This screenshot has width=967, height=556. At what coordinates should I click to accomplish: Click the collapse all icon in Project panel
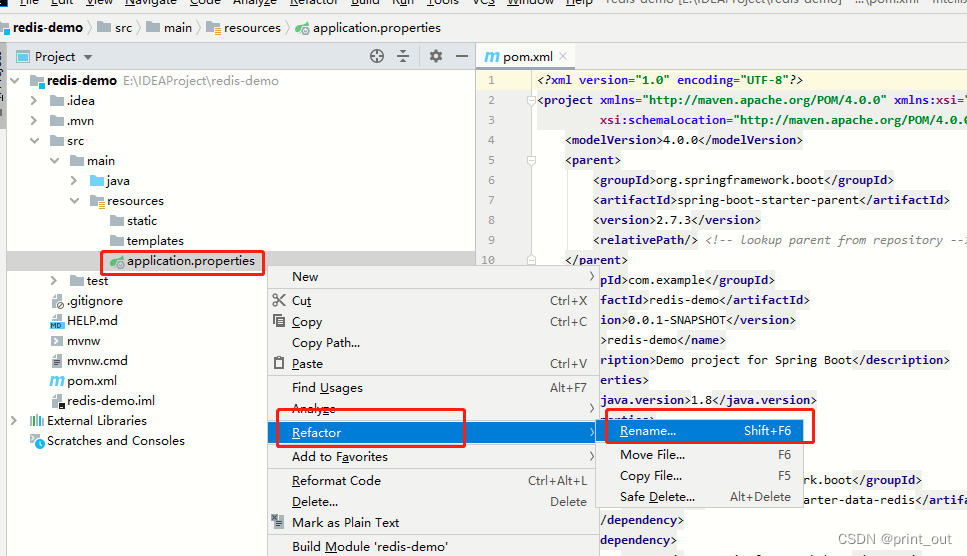point(403,57)
